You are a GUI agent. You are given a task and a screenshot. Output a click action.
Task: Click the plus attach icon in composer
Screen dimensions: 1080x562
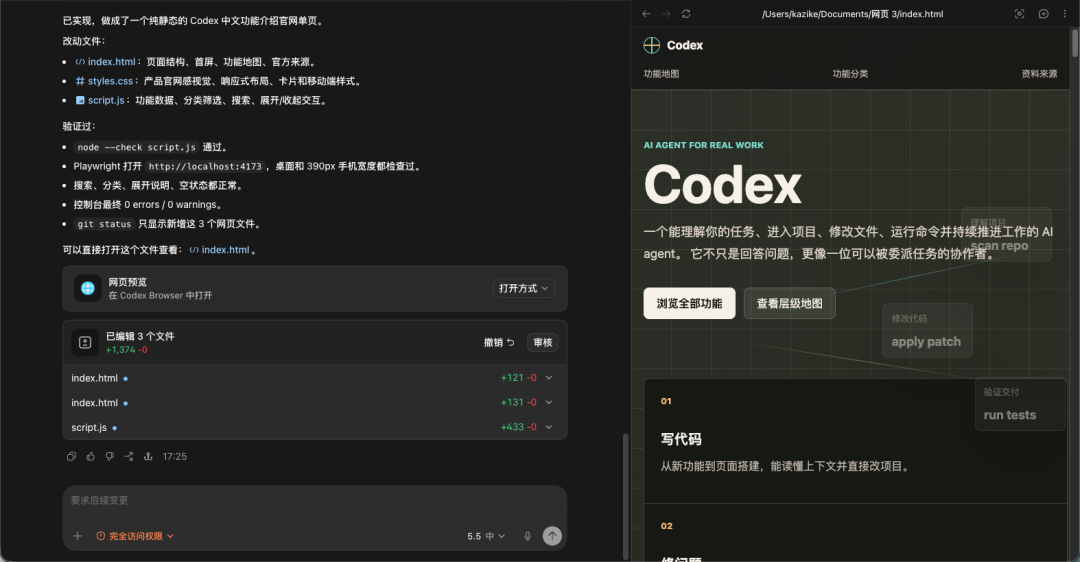[78, 536]
